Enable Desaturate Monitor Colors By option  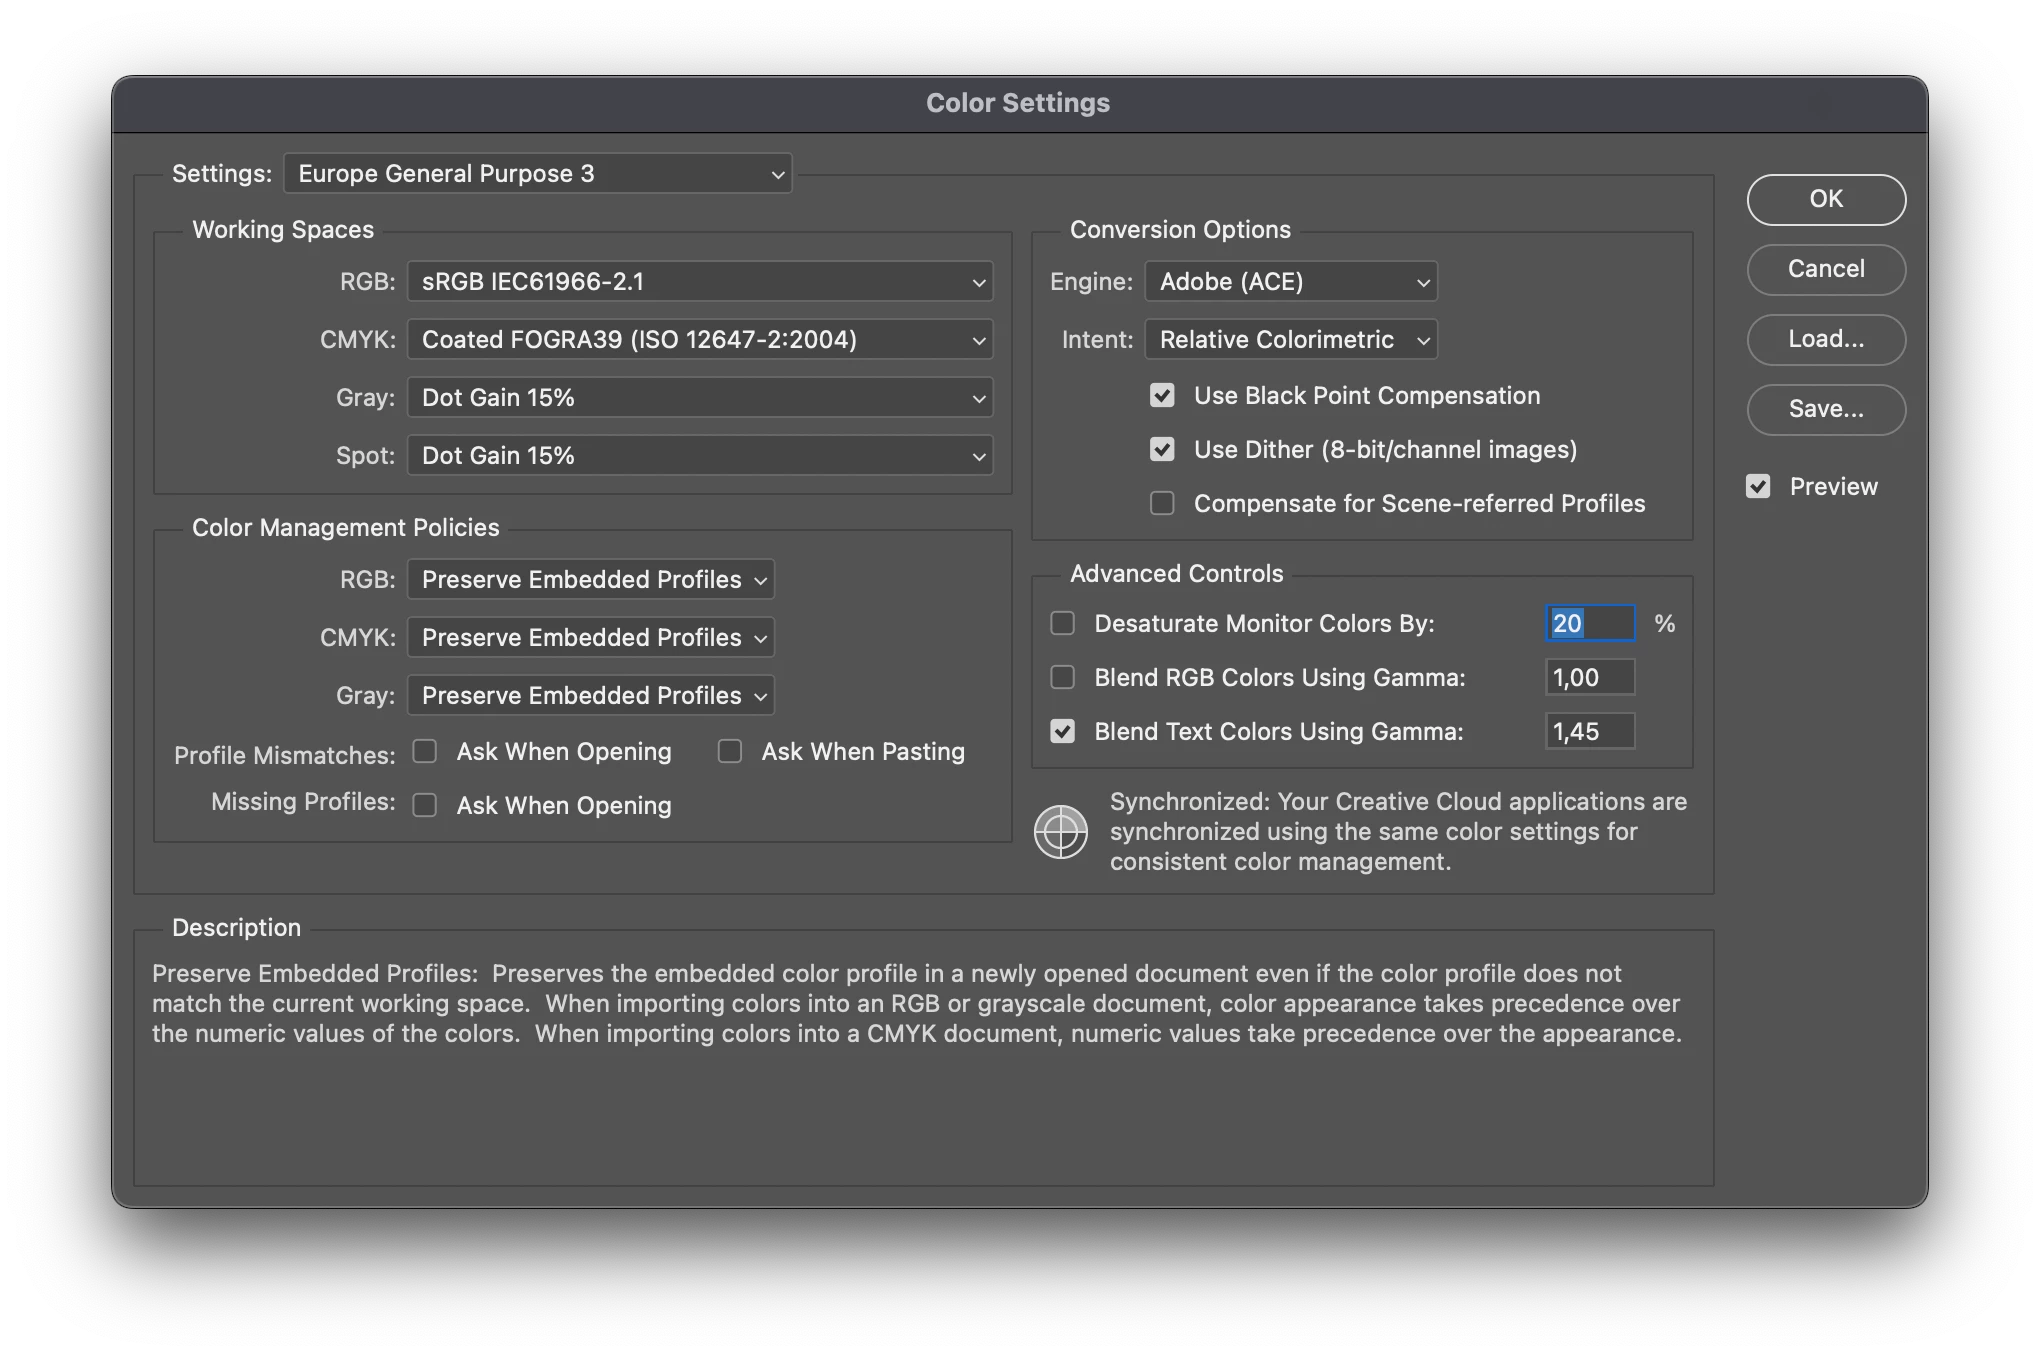click(x=1063, y=624)
